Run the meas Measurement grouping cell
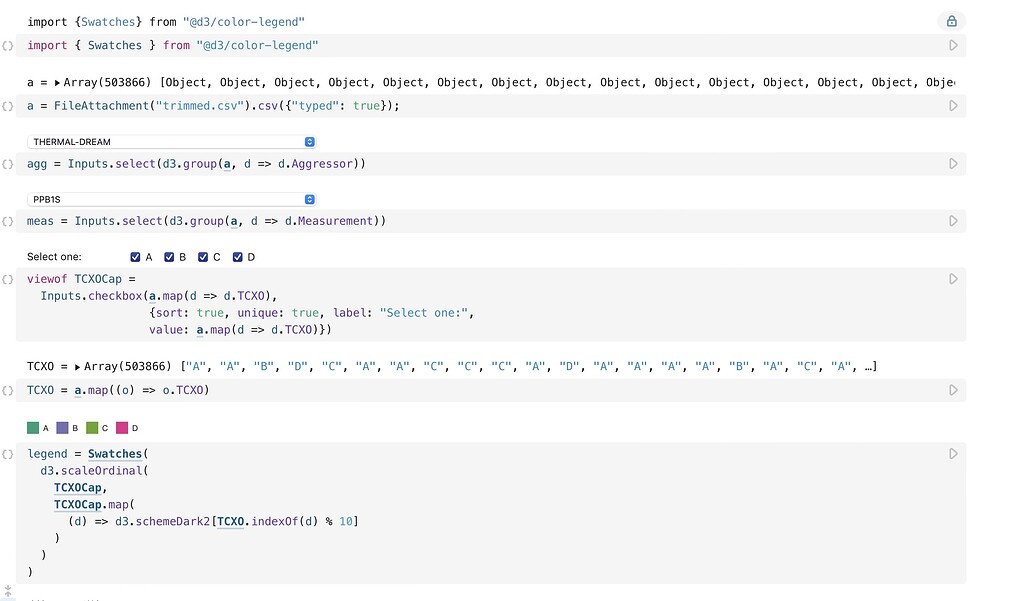The width and height of the screenshot is (1024, 601). click(x=953, y=221)
